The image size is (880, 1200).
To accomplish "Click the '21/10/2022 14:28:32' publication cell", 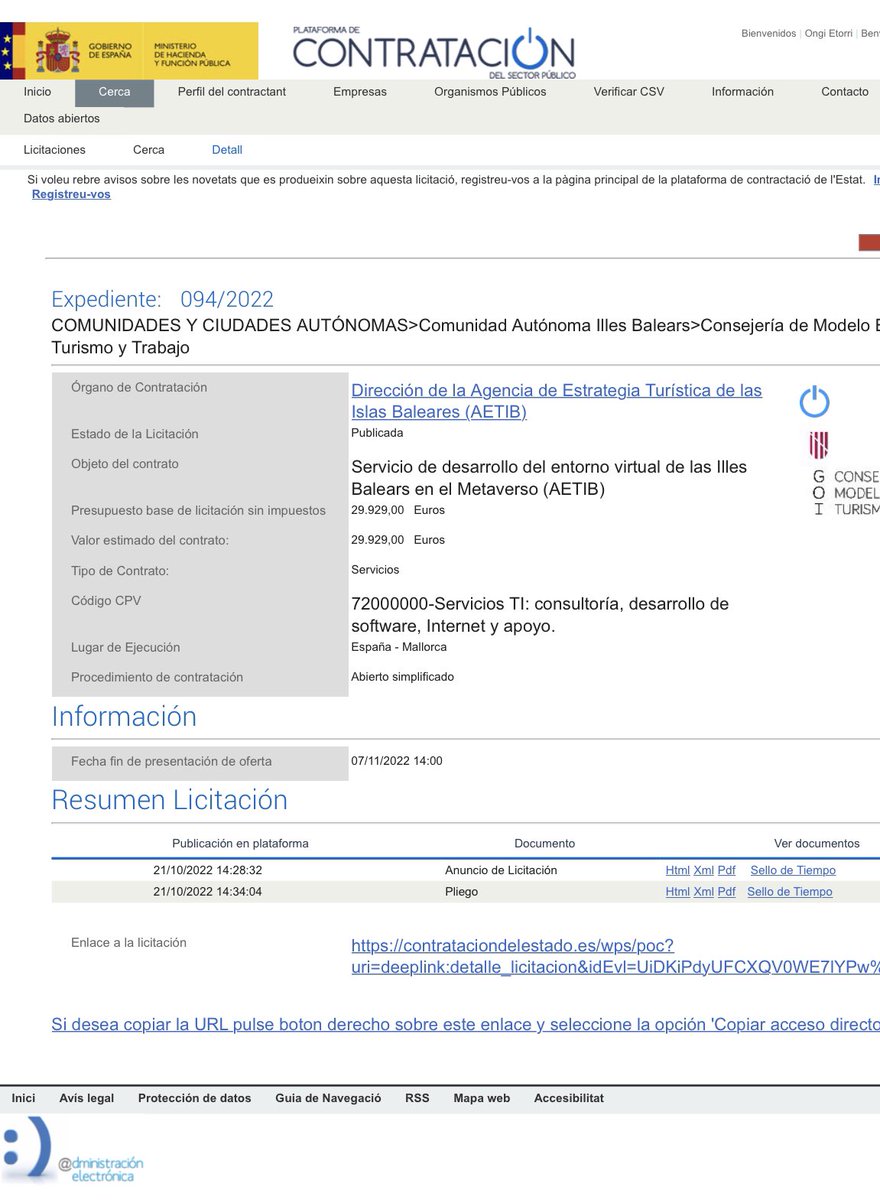I will pos(208,871).
